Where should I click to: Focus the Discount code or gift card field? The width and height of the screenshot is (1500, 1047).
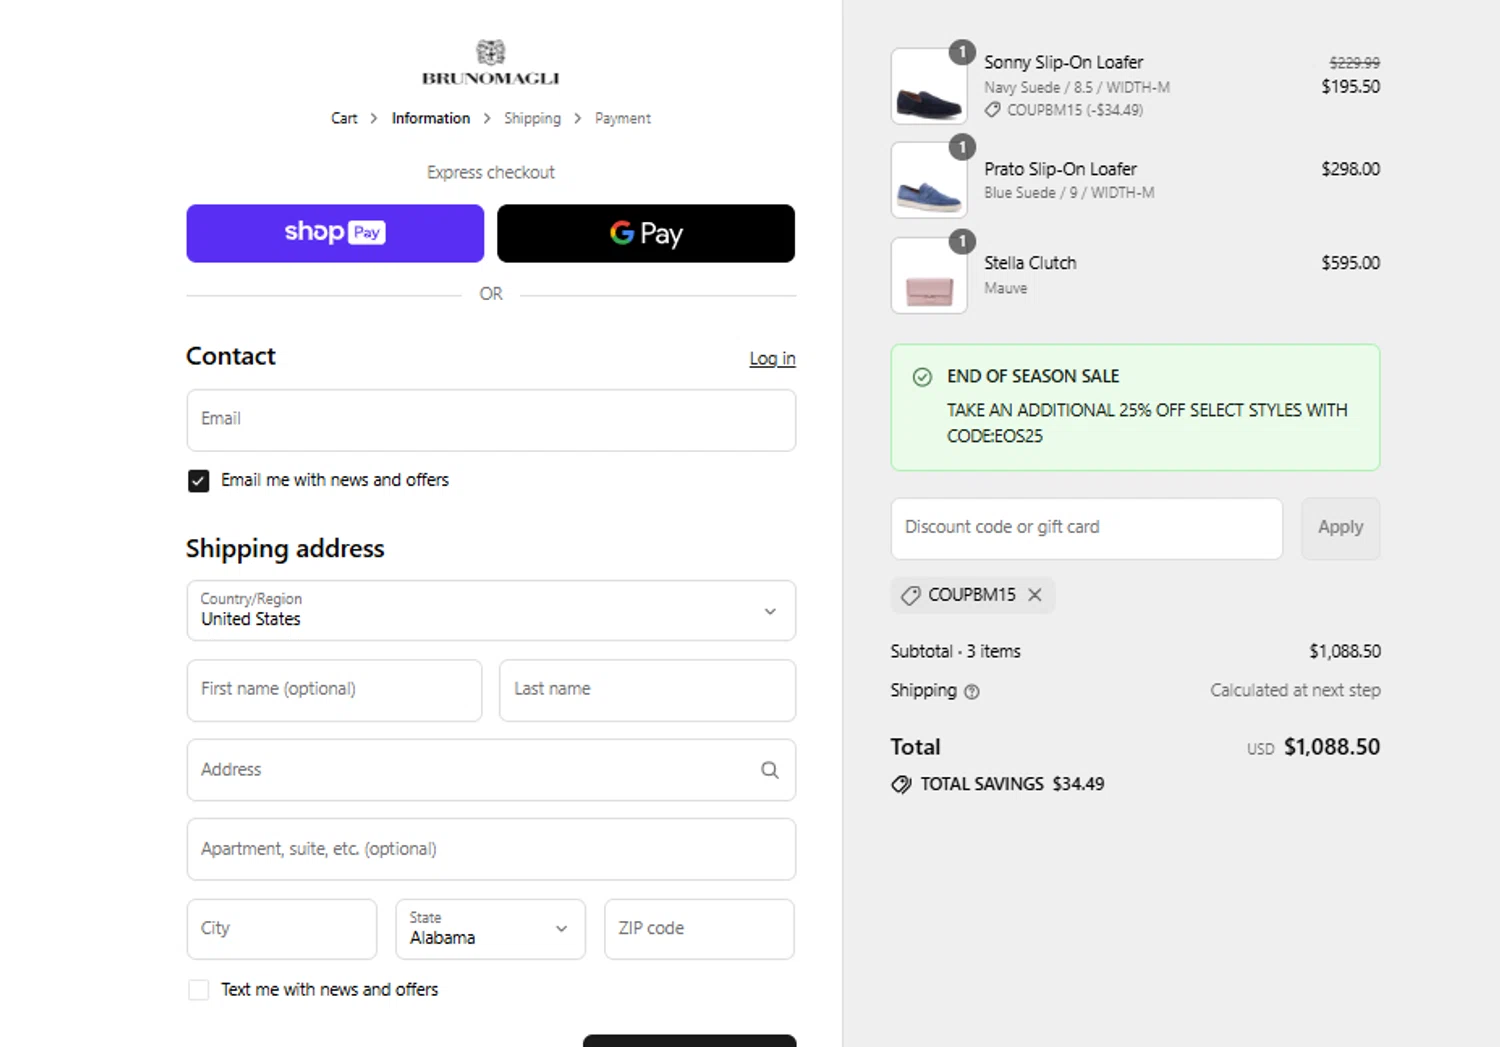point(1086,528)
